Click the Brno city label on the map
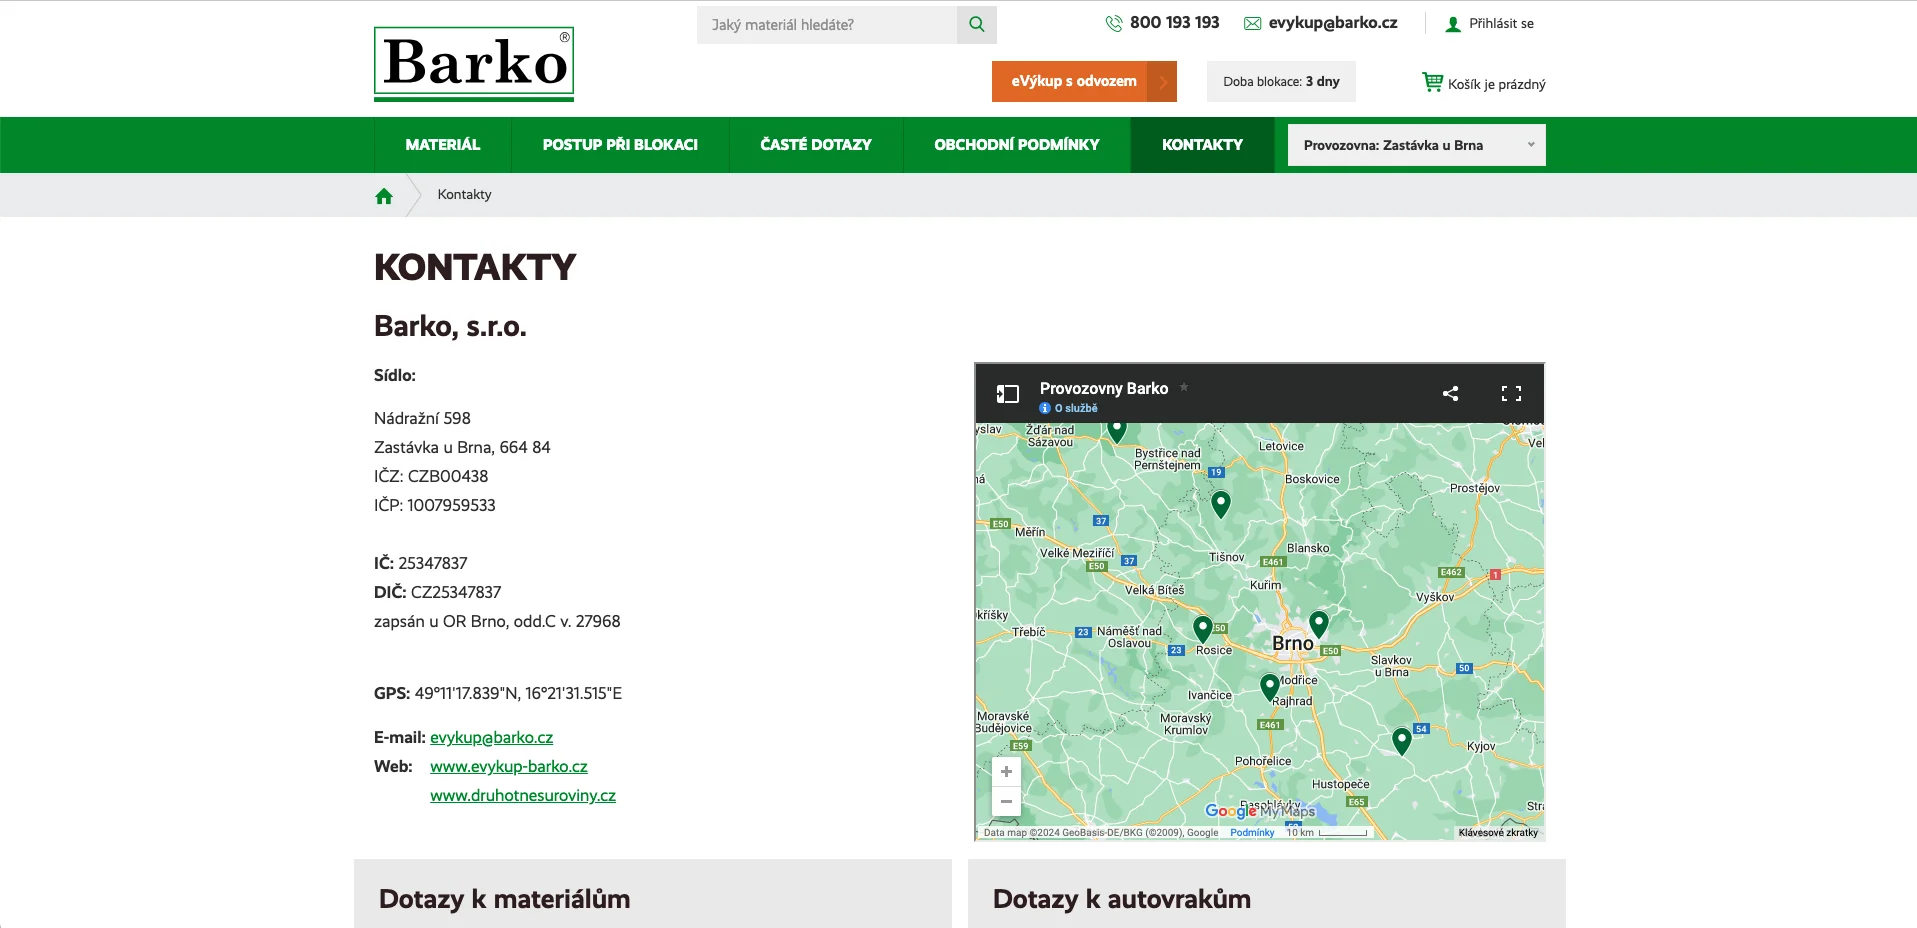The height and width of the screenshot is (928, 1917). (x=1292, y=644)
